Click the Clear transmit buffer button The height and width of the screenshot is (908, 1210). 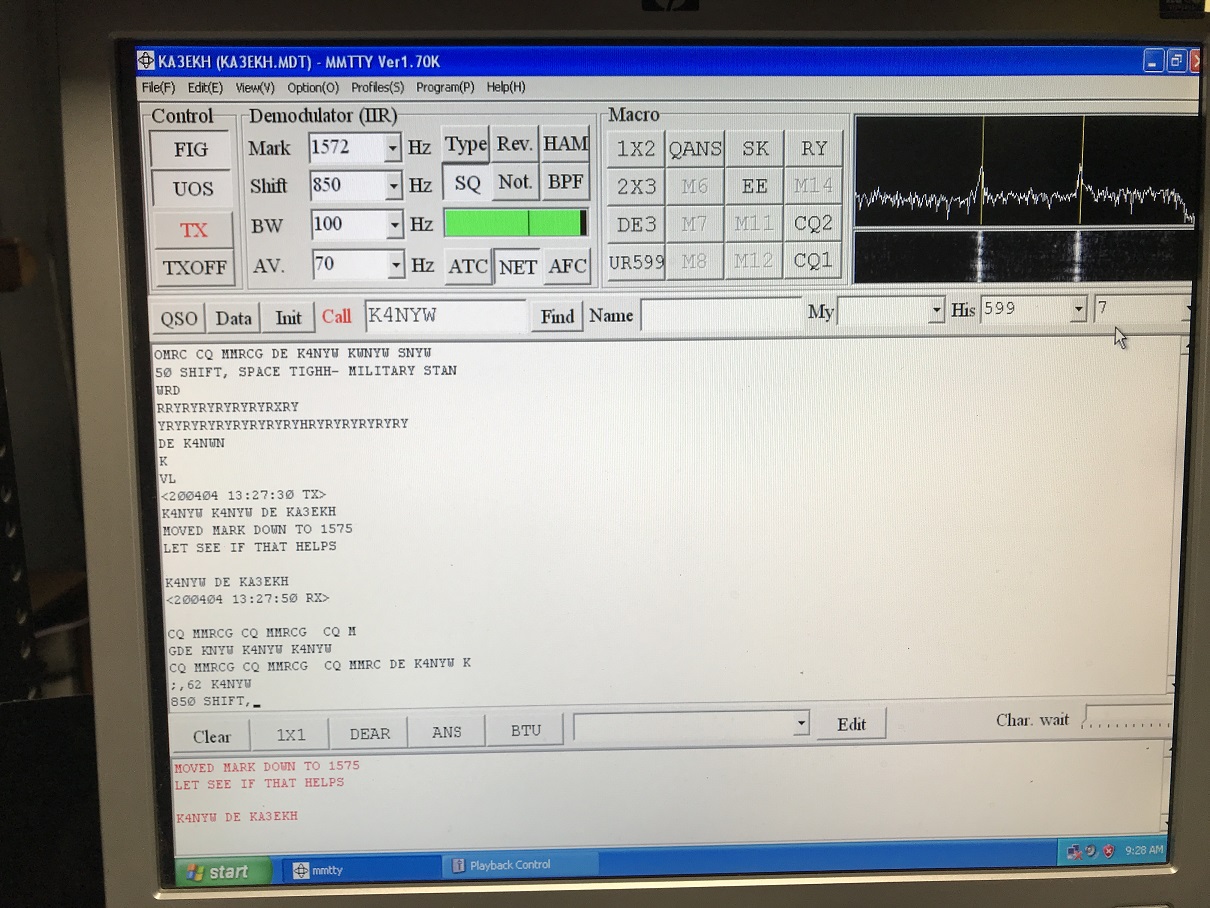tap(211, 736)
